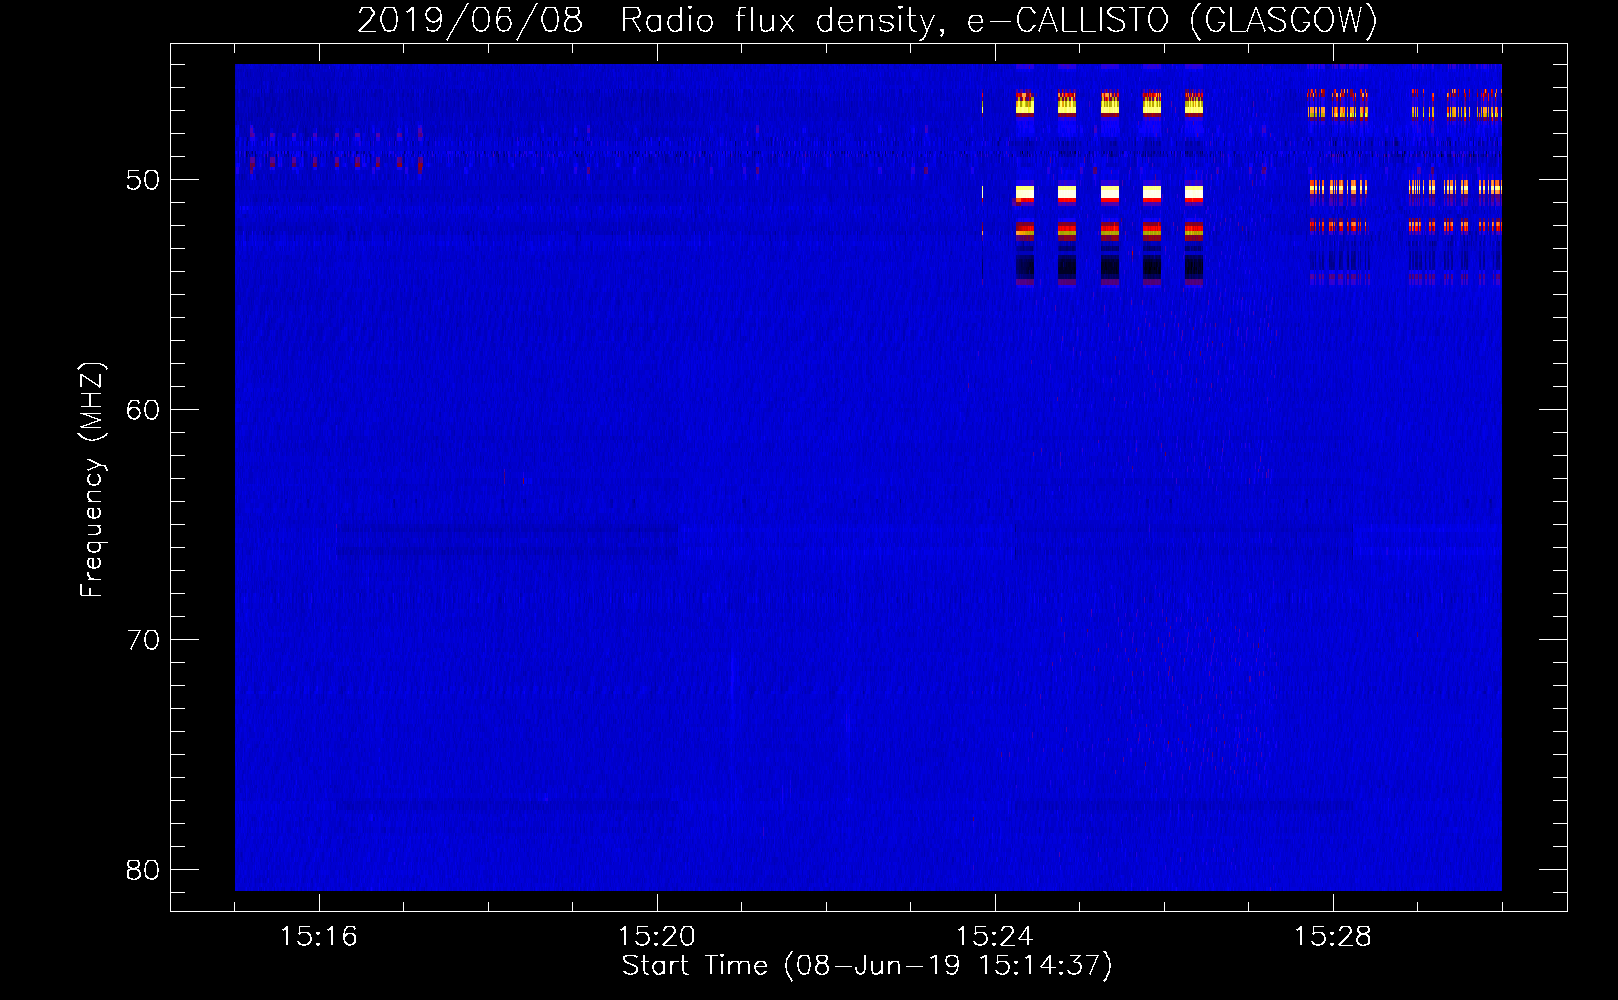Click the 80 frequency tick label
The width and height of the screenshot is (1618, 1000).
pos(143,870)
